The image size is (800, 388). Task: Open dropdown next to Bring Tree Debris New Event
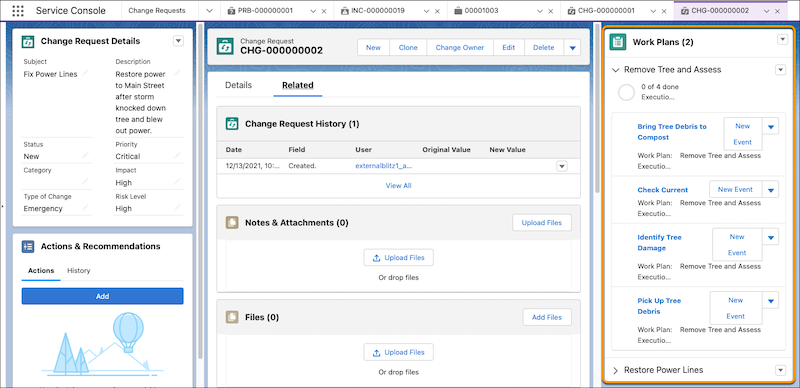coord(770,126)
